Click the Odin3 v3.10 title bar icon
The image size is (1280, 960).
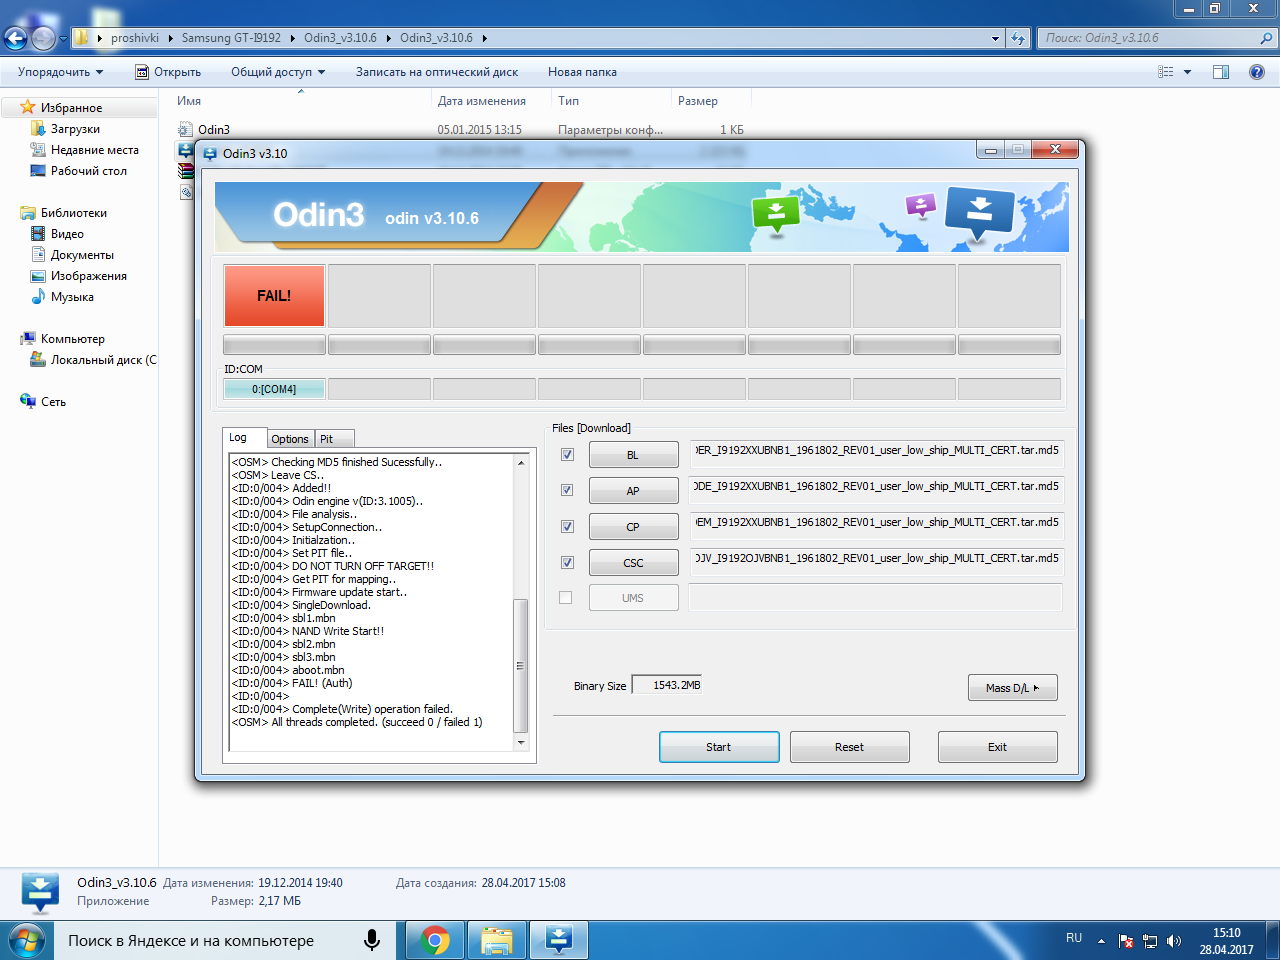pyautogui.click(x=210, y=153)
